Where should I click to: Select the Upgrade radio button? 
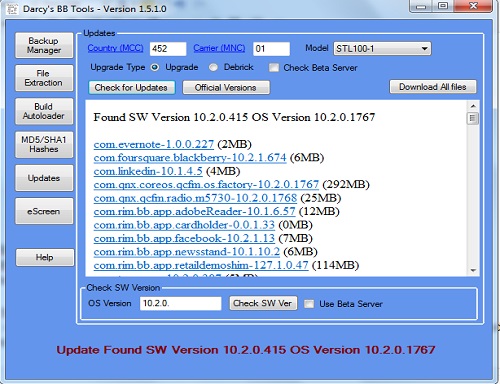[x=155, y=67]
